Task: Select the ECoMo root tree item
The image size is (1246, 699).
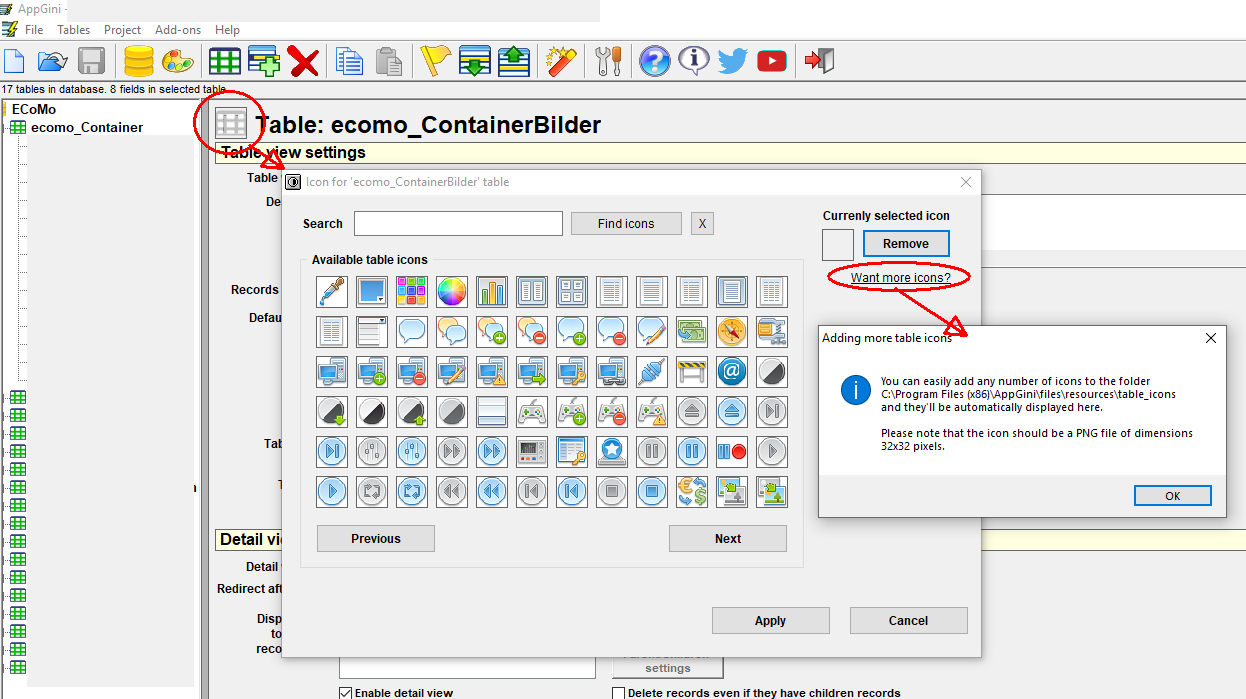Action: [x=34, y=109]
